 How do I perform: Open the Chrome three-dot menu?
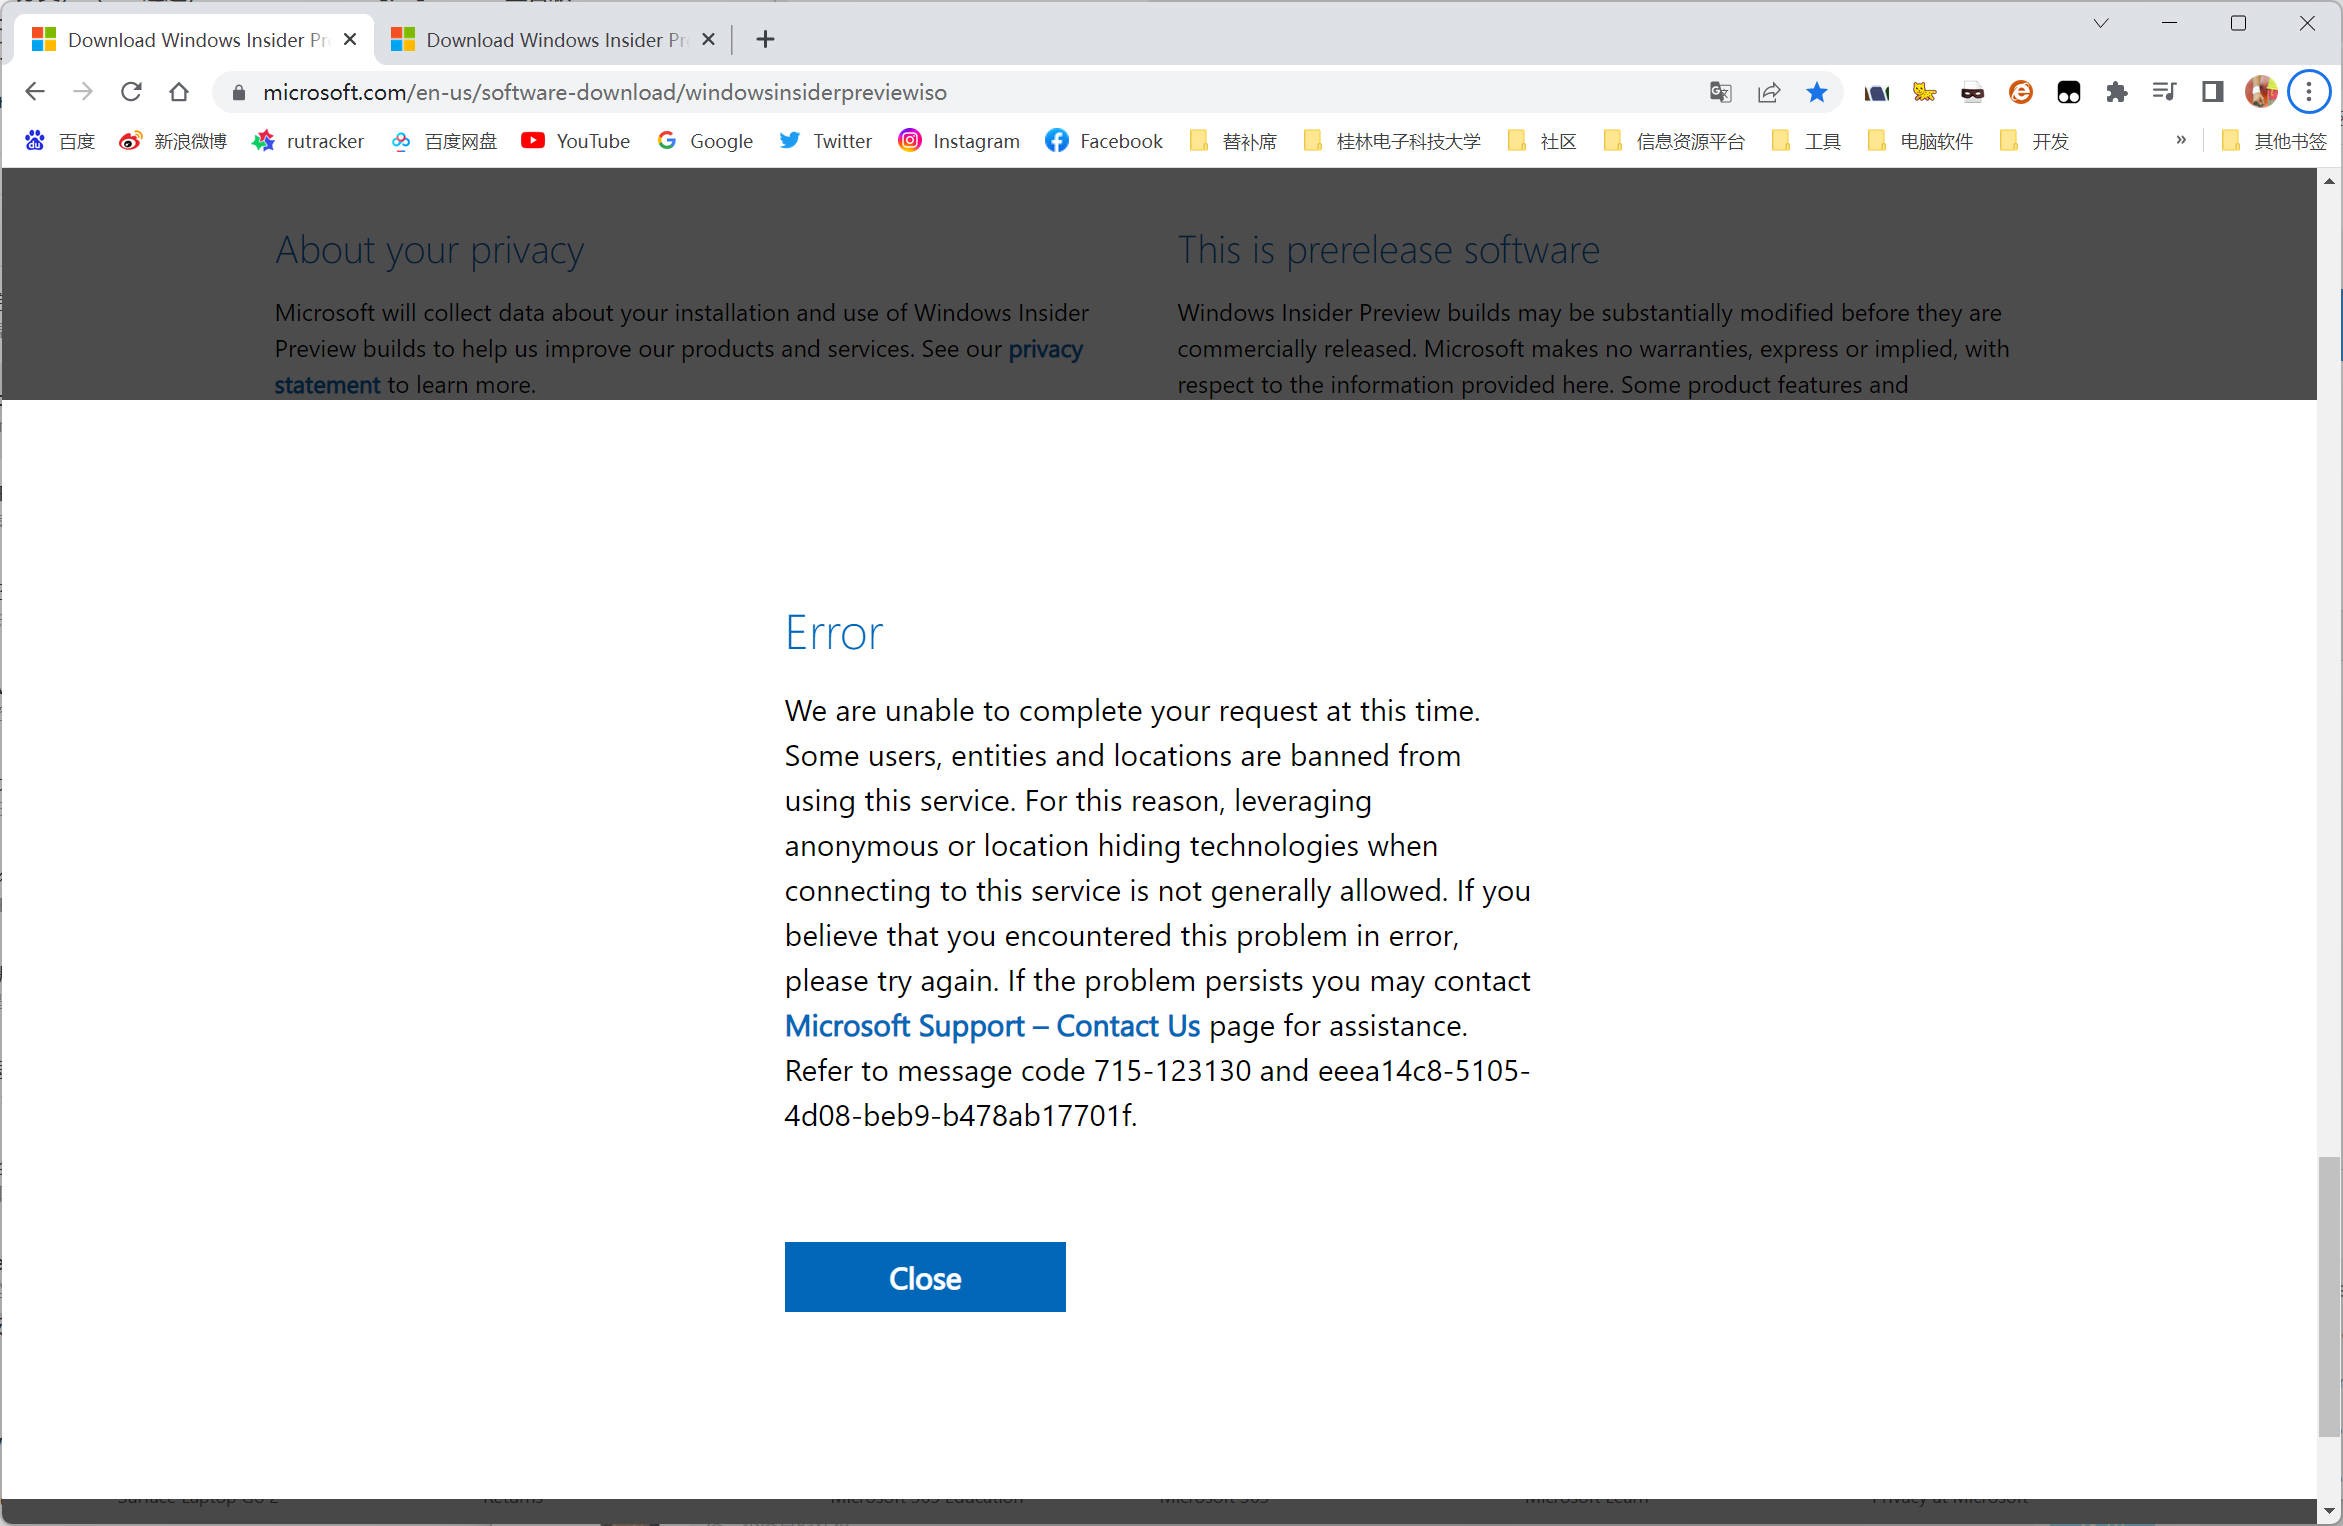tap(2309, 92)
